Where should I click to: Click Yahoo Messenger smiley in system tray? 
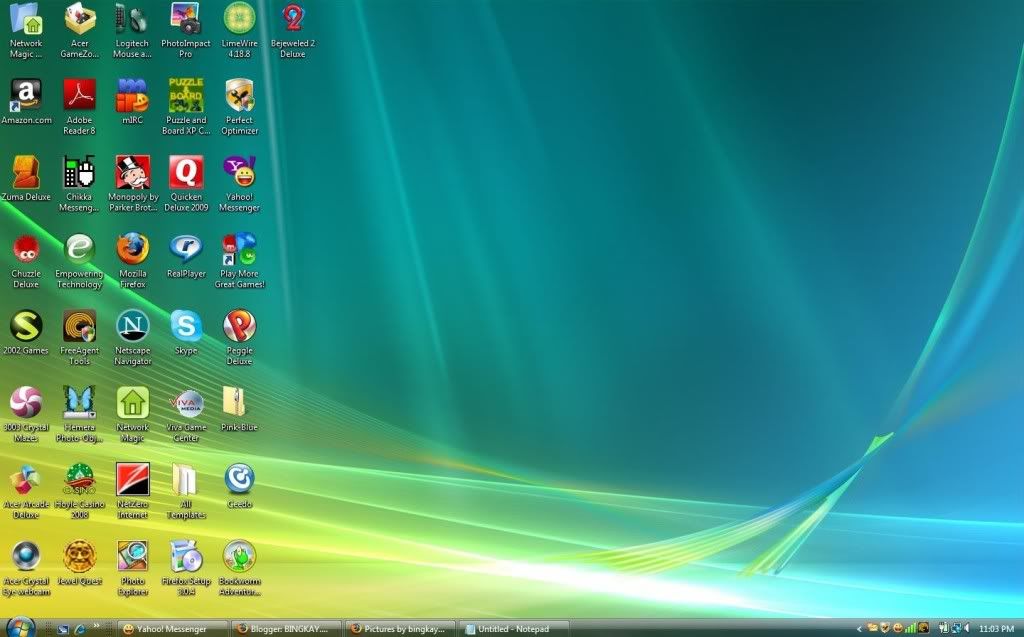click(x=897, y=629)
